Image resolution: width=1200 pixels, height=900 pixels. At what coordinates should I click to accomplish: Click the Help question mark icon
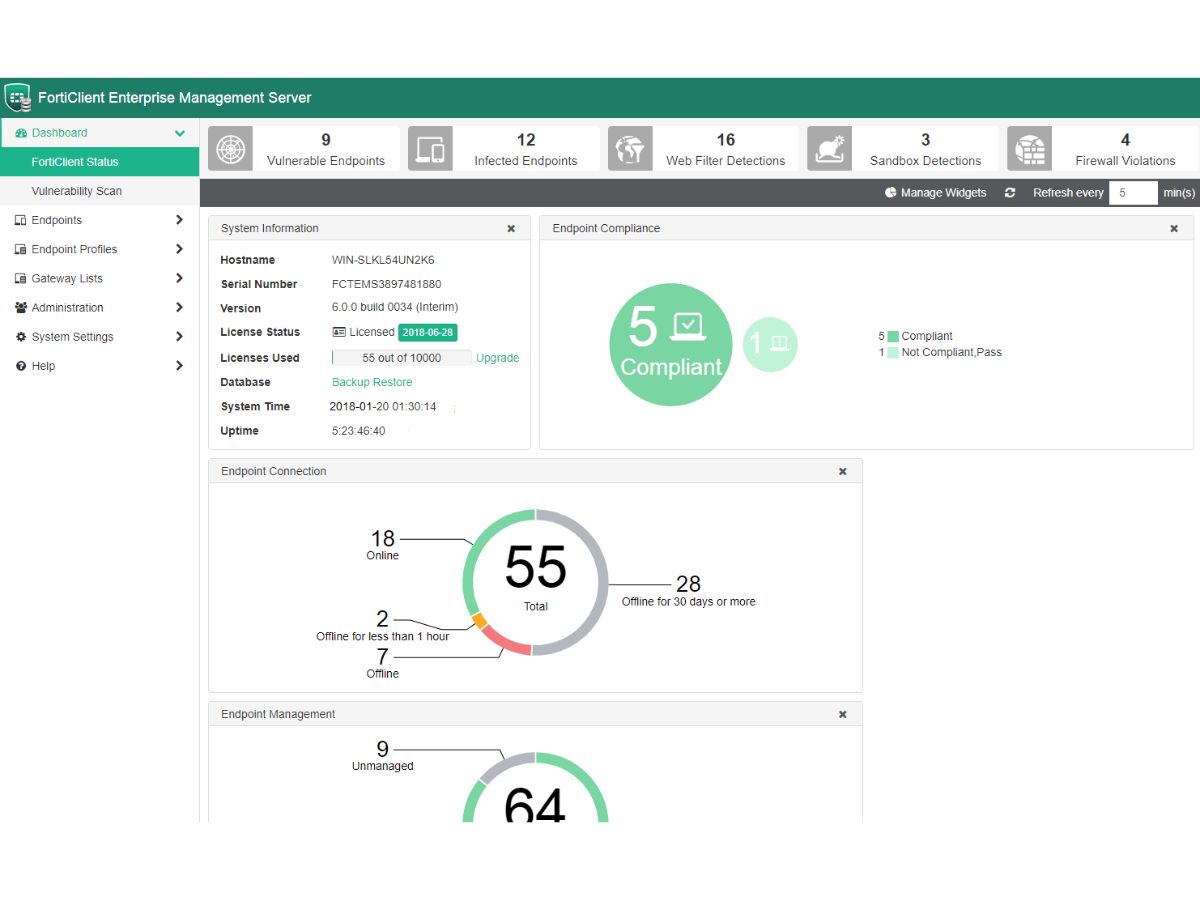(21, 366)
